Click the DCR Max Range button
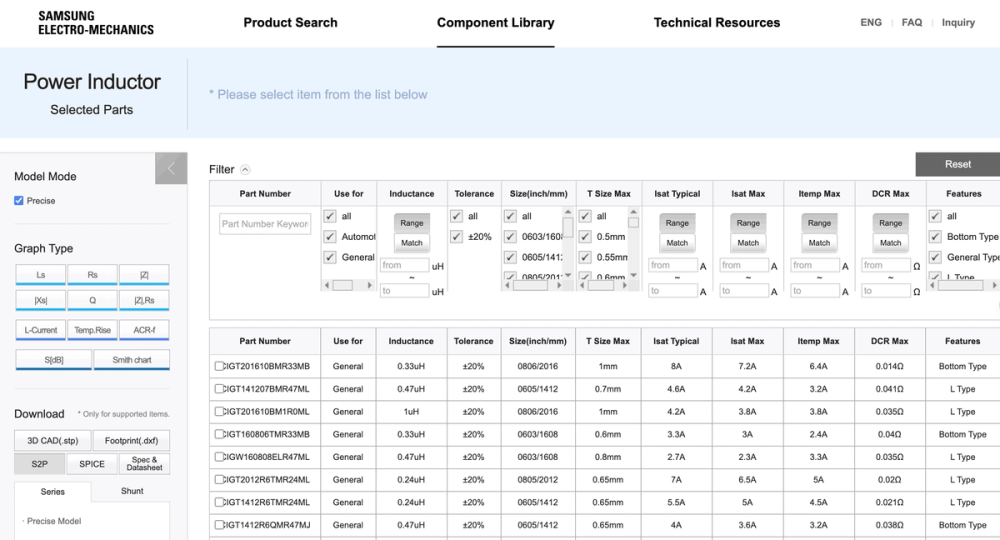The width and height of the screenshot is (1000, 540). point(890,223)
